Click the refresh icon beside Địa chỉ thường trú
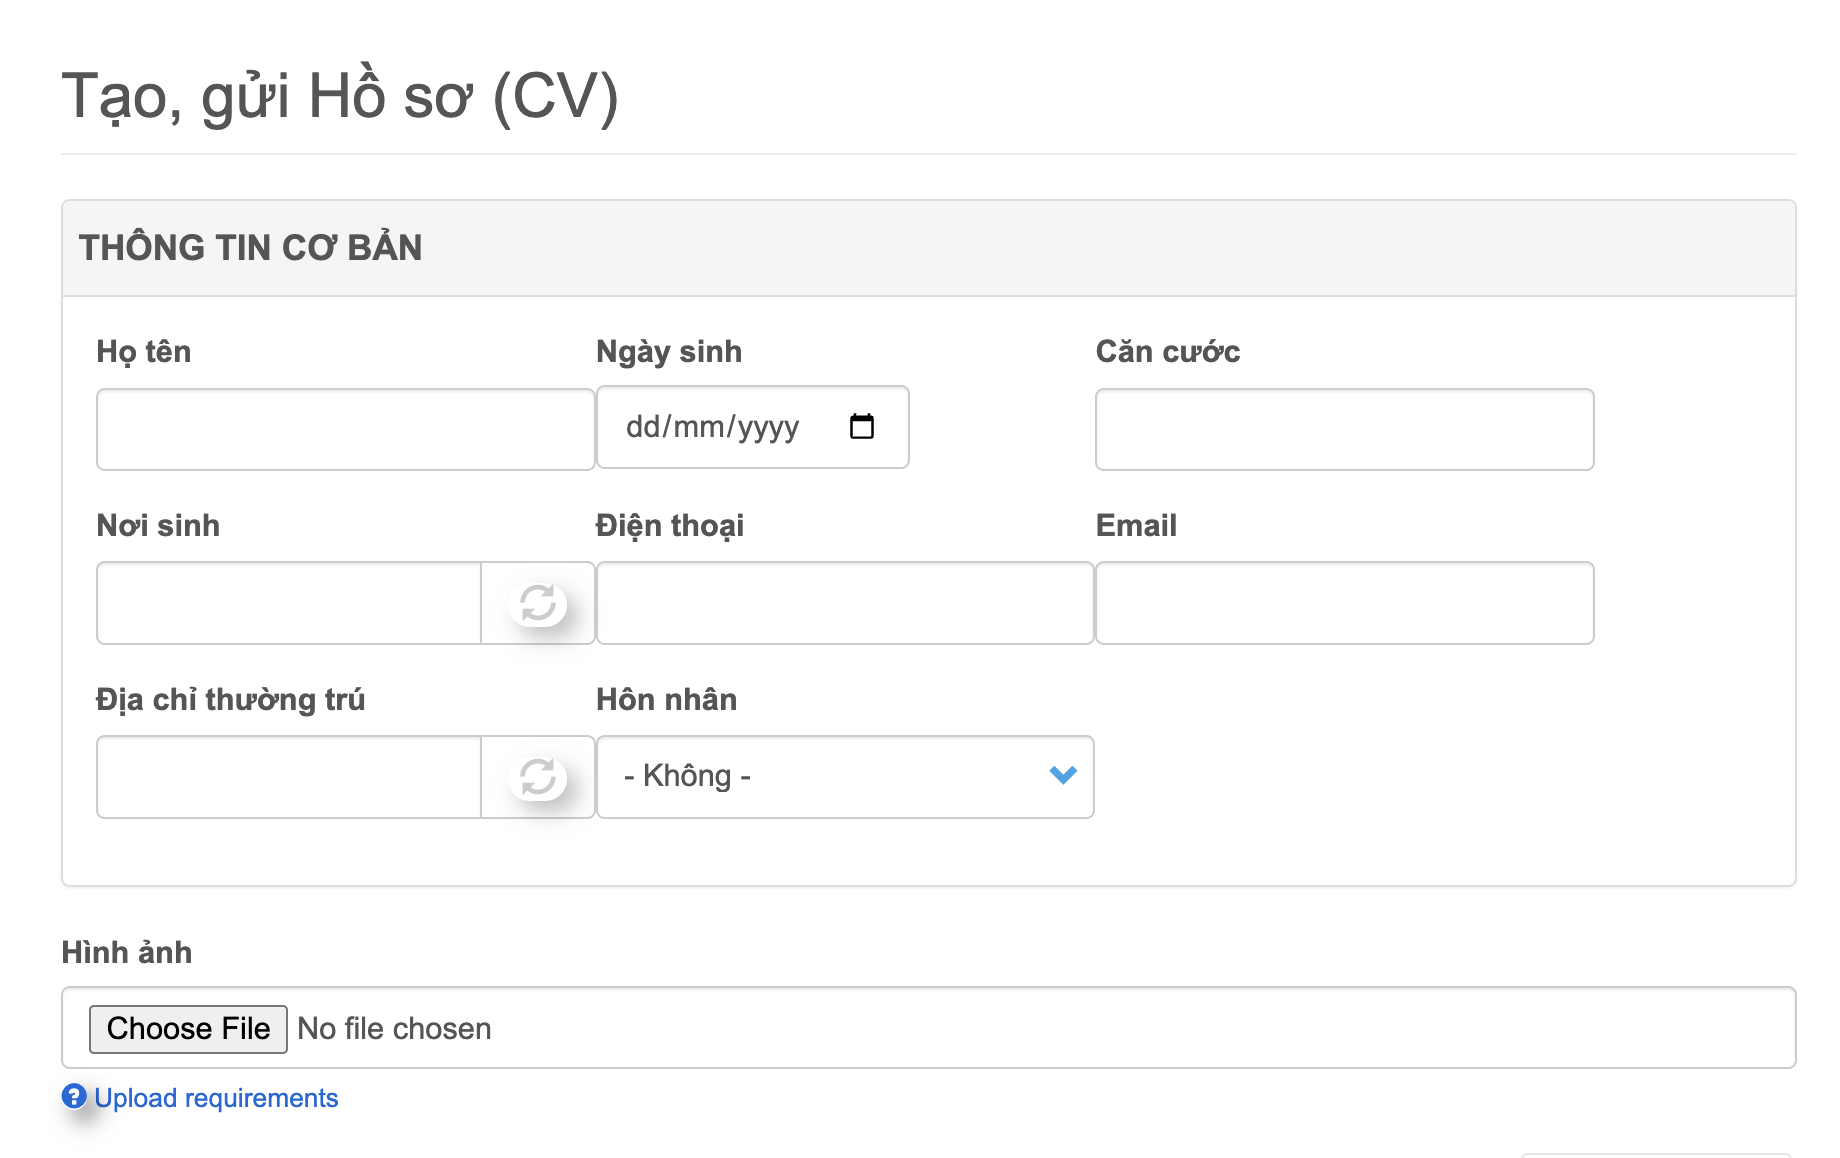Screen dimensions: 1840x1158 tap(538, 778)
